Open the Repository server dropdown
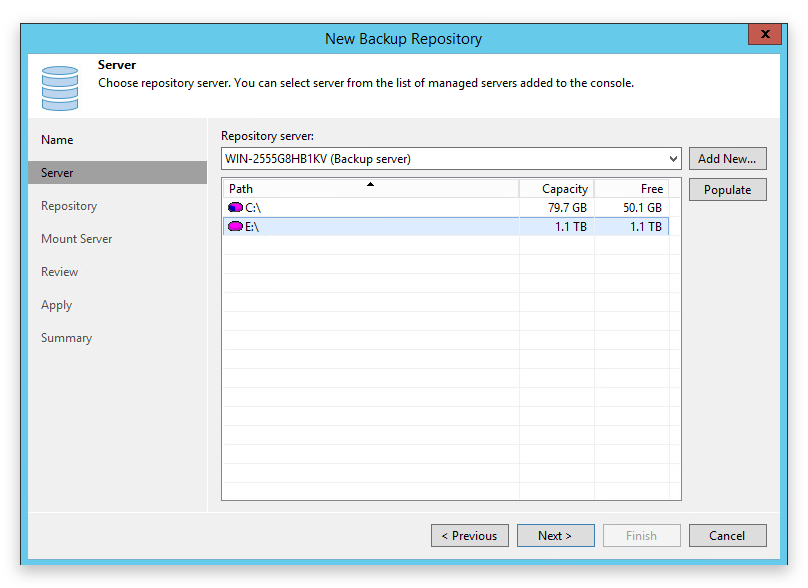808x588 pixels. [673, 159]
